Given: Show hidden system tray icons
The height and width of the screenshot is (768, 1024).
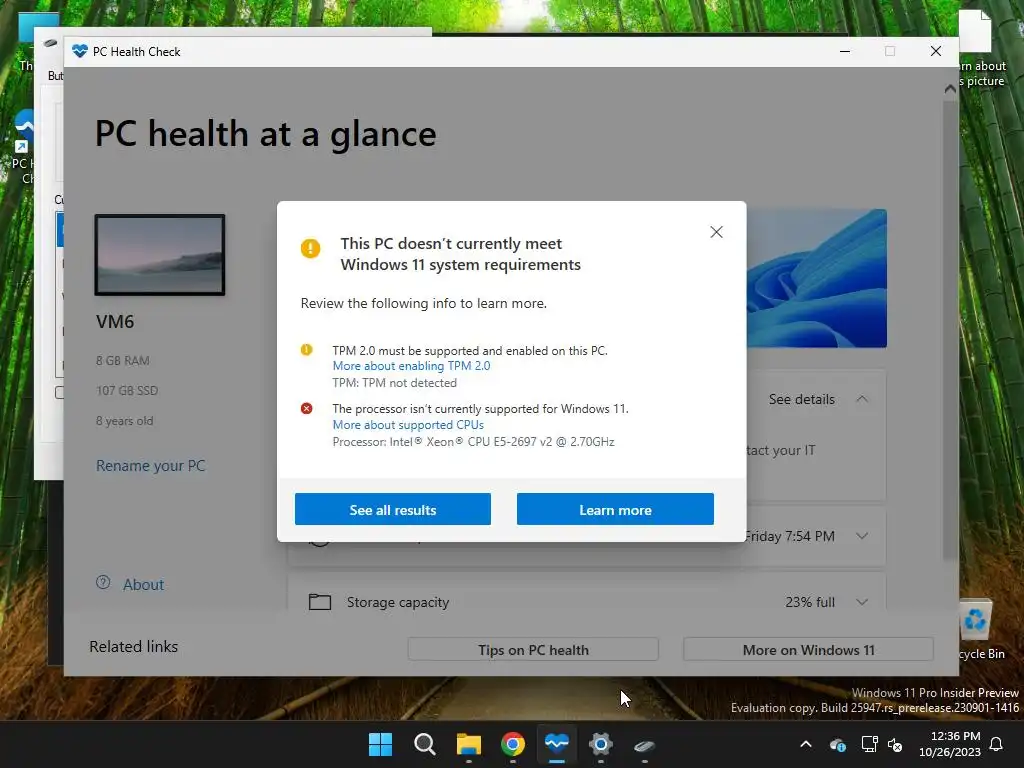Looking at the screenshot, I should click(806, 744).
